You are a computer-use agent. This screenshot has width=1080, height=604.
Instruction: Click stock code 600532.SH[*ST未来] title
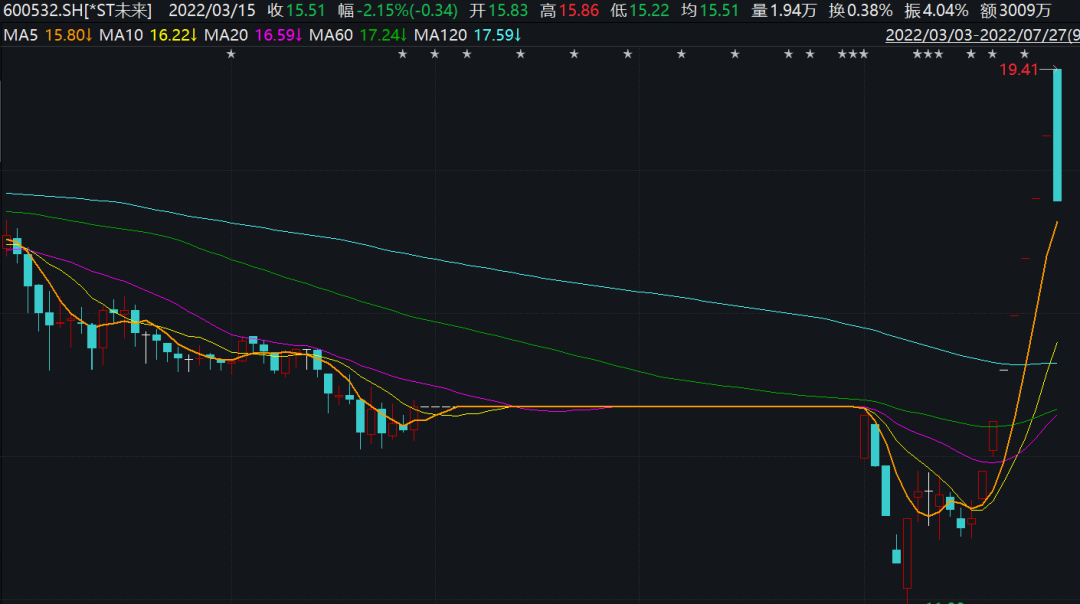tap(78, 12)
